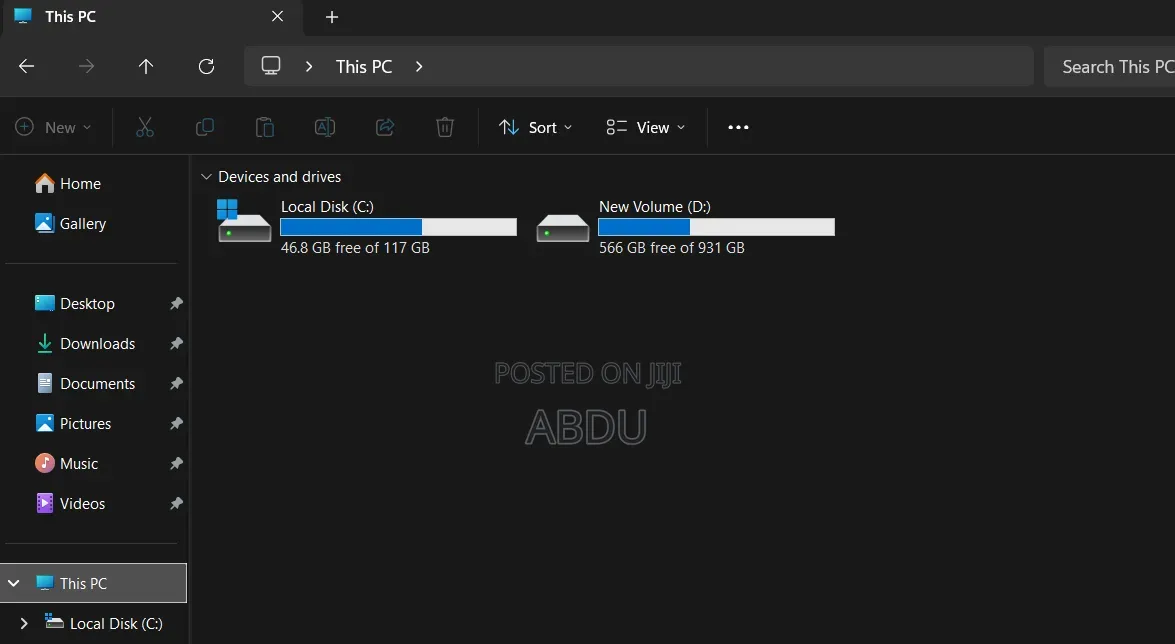Close the This PC tab
This screenshot has height=644, width=1175.
(x=277, y=16)
